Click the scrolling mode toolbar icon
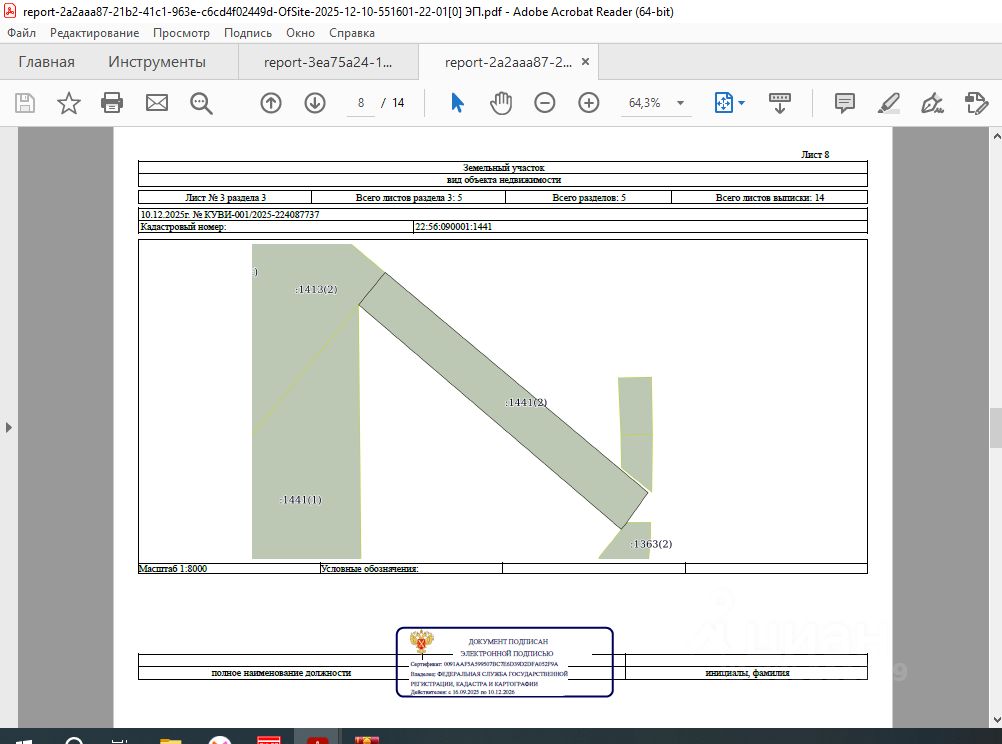The width and height of the screenshot is (1002, 744). [x=780, y=103]
